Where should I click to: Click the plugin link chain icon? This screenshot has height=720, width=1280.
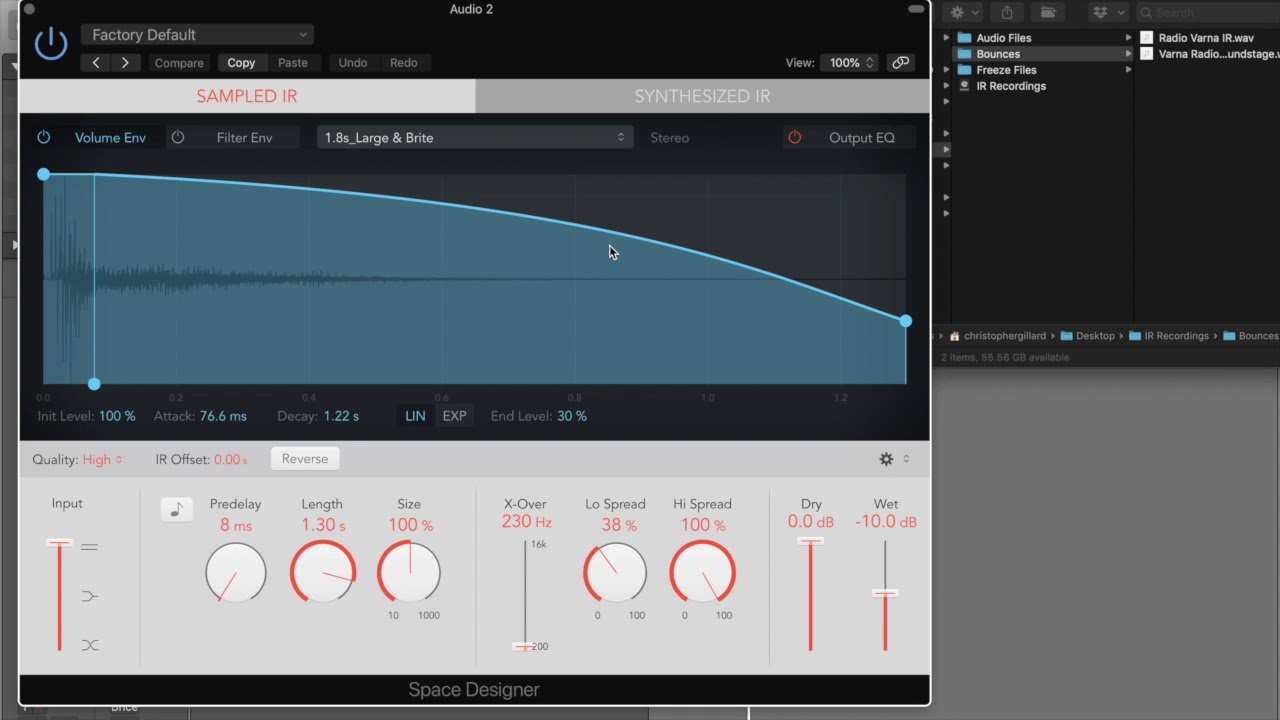[x=901, y=62]
